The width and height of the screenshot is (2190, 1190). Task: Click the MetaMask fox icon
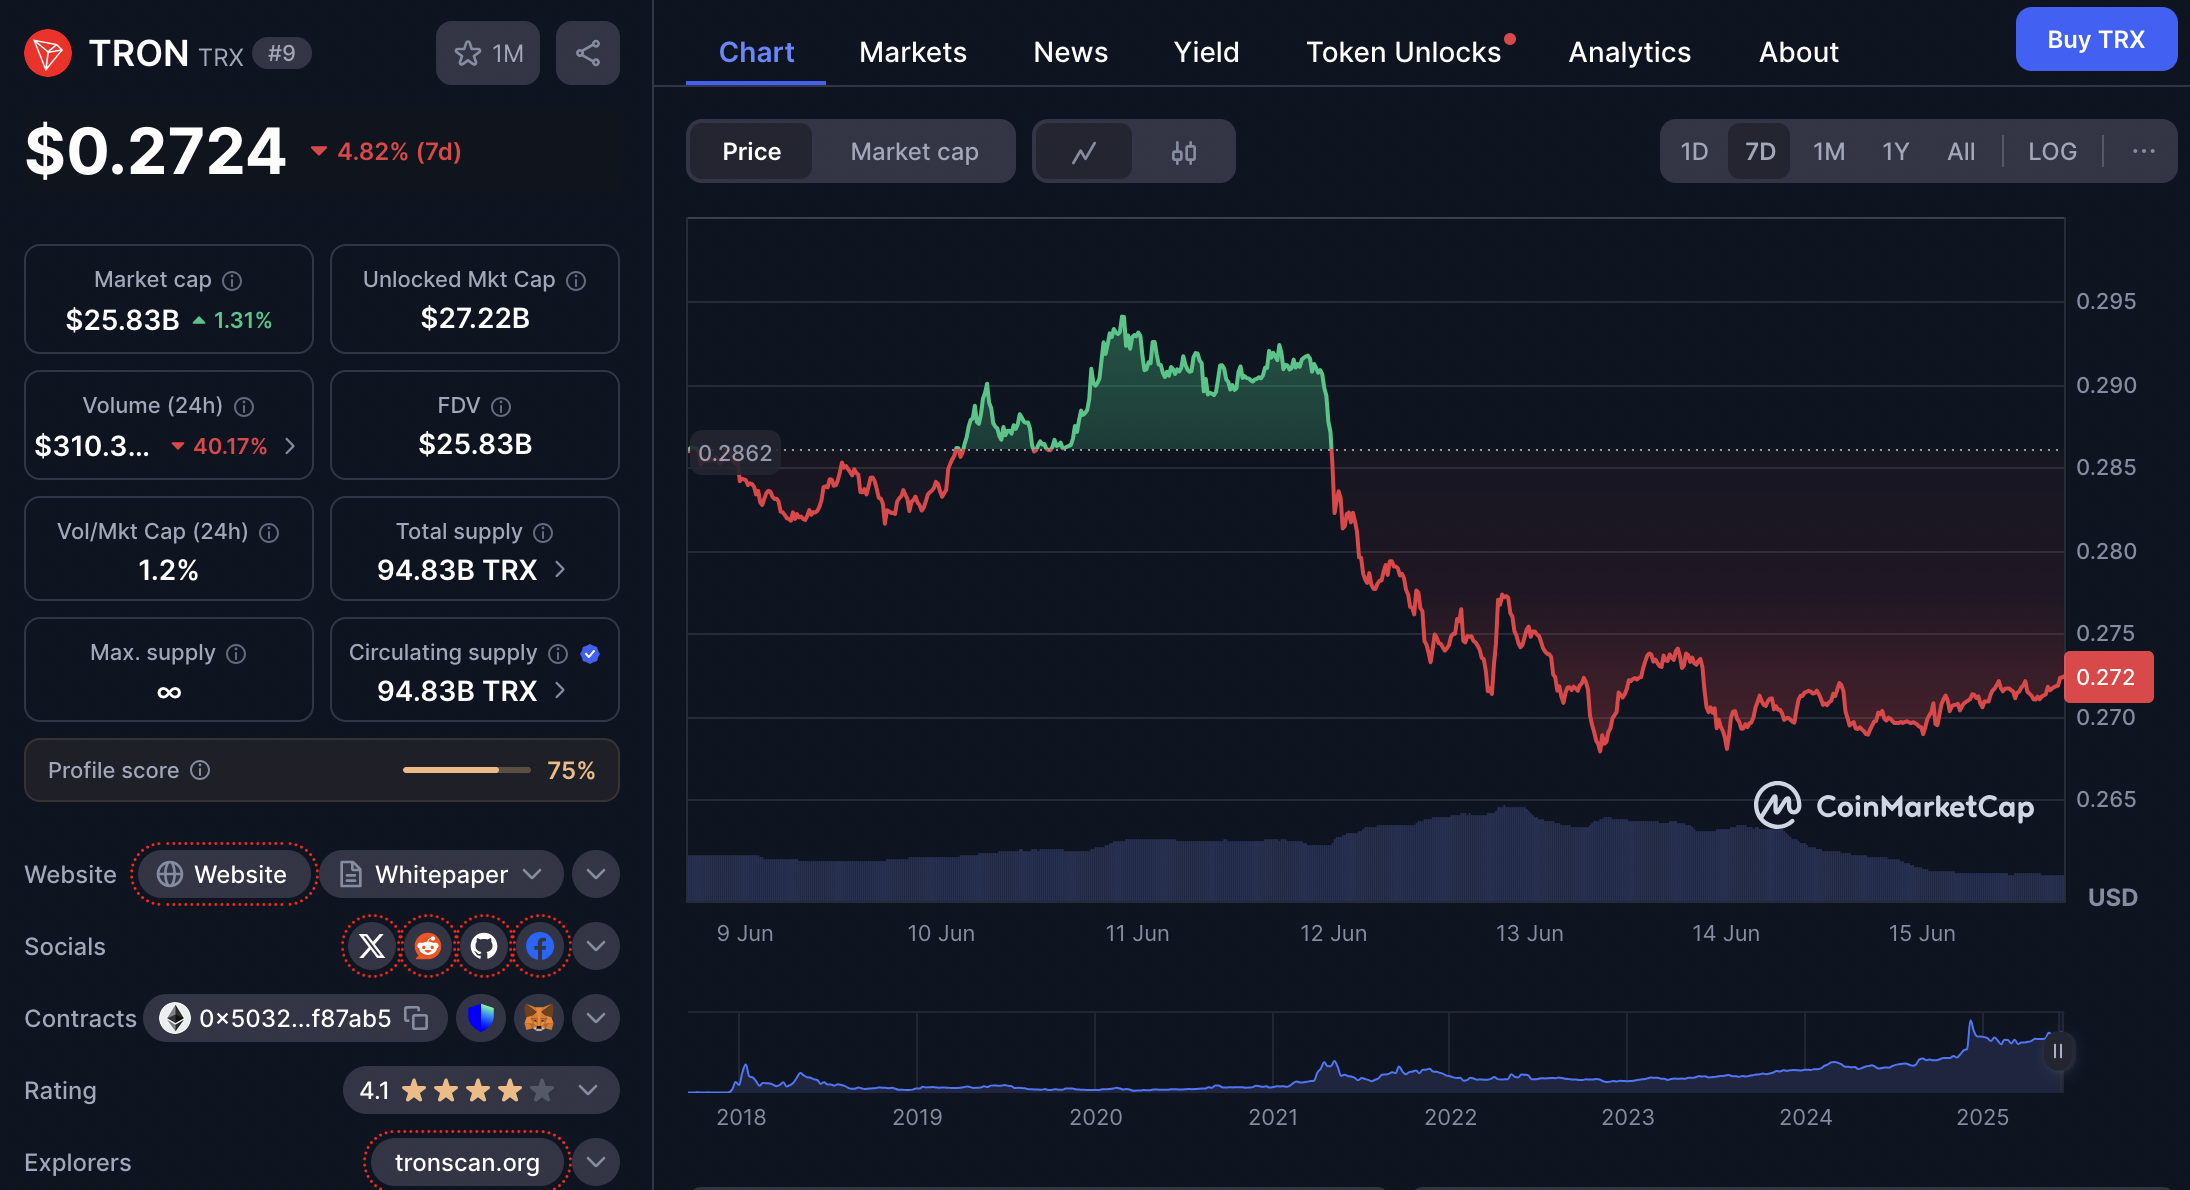pyautogui.click(x=539, y=1018)
